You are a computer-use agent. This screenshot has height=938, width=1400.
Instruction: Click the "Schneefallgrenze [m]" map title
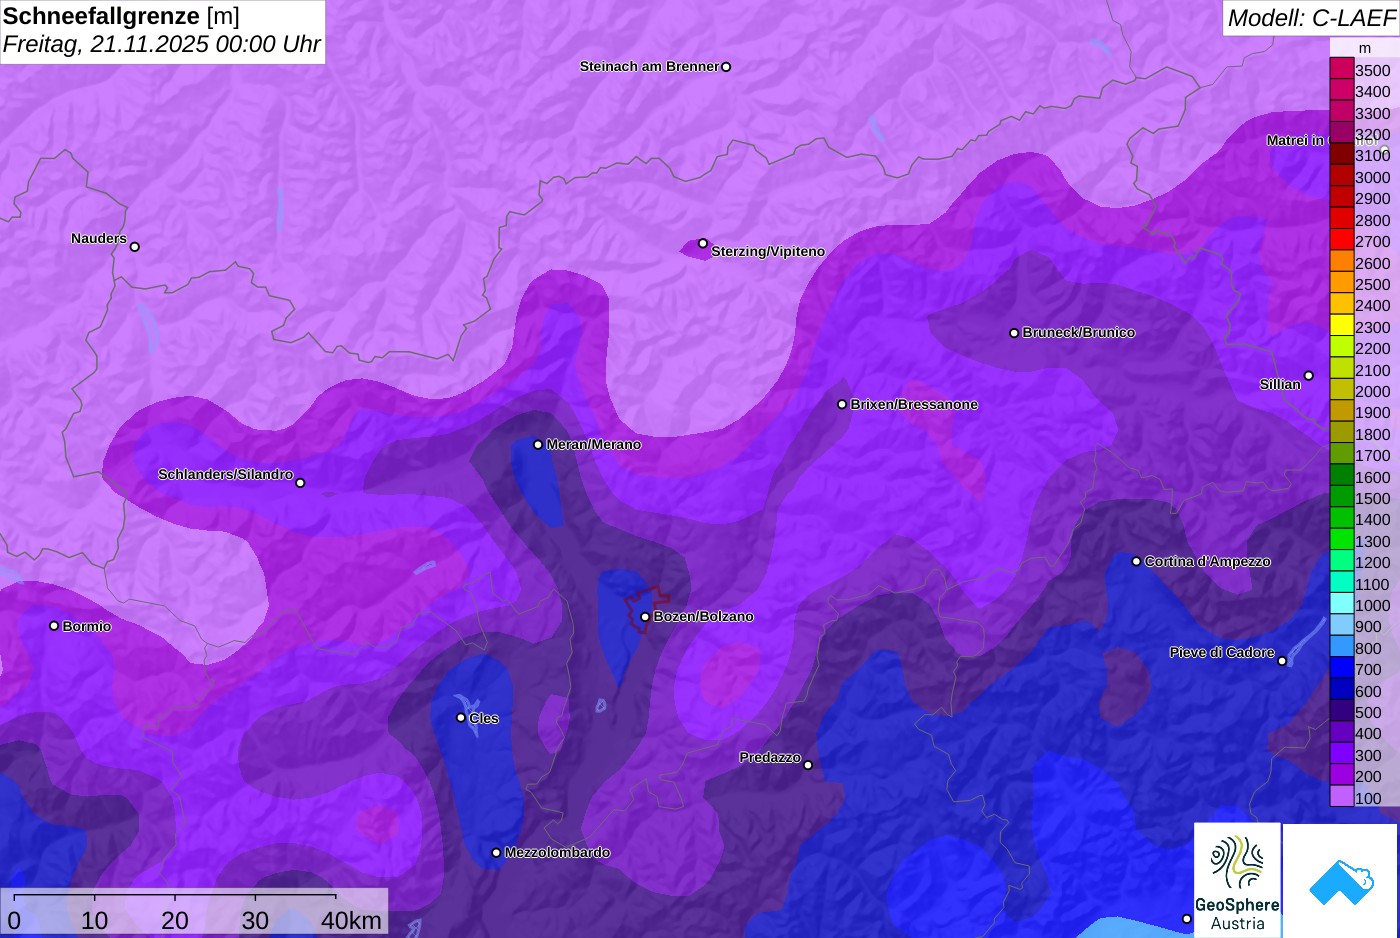pos(121,16)
